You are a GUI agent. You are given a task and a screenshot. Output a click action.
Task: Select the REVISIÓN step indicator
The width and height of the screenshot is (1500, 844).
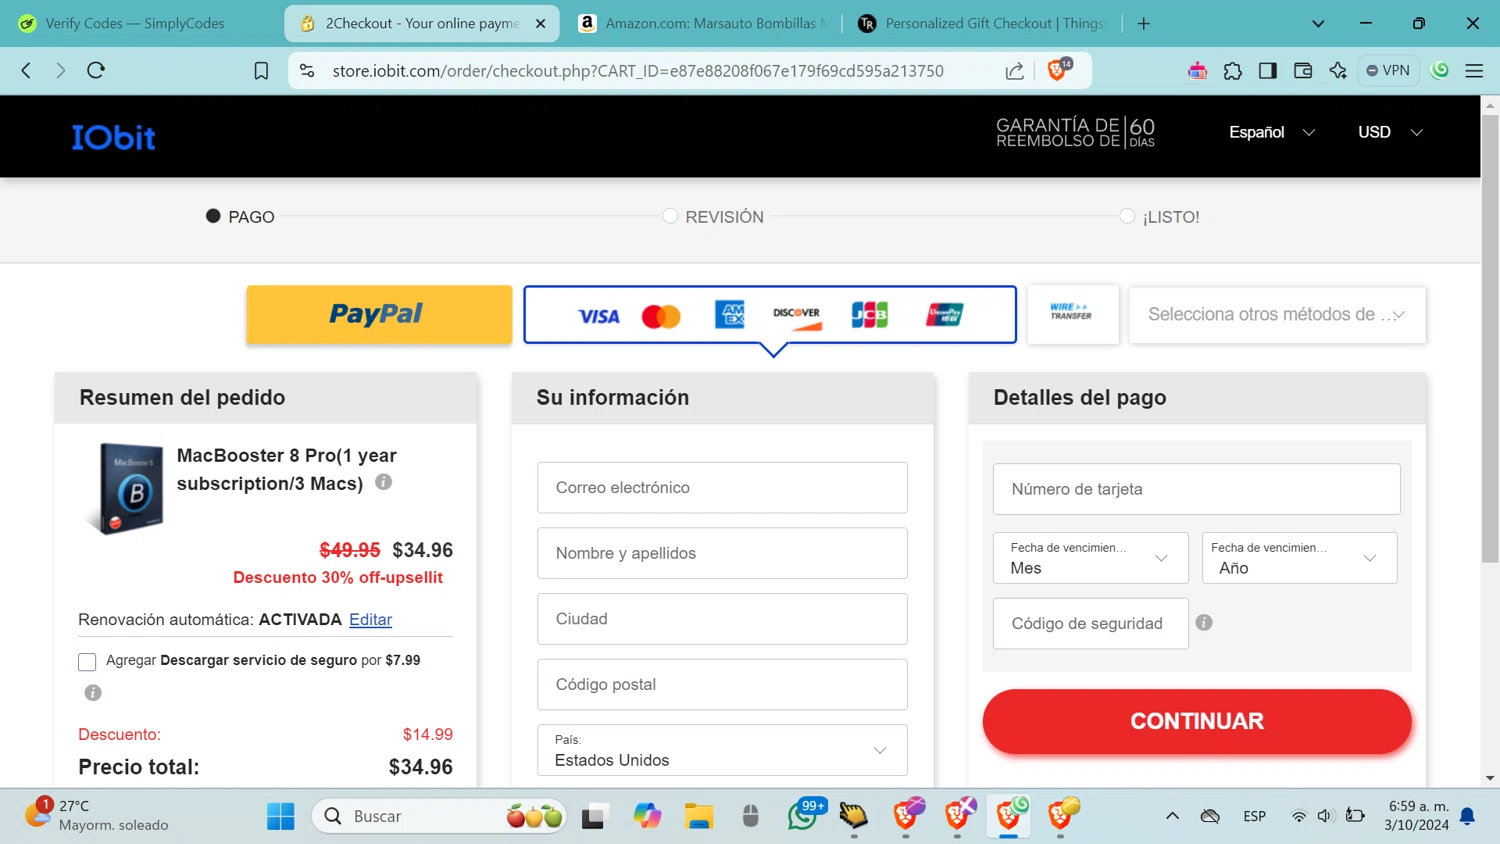tap(713, 217)
